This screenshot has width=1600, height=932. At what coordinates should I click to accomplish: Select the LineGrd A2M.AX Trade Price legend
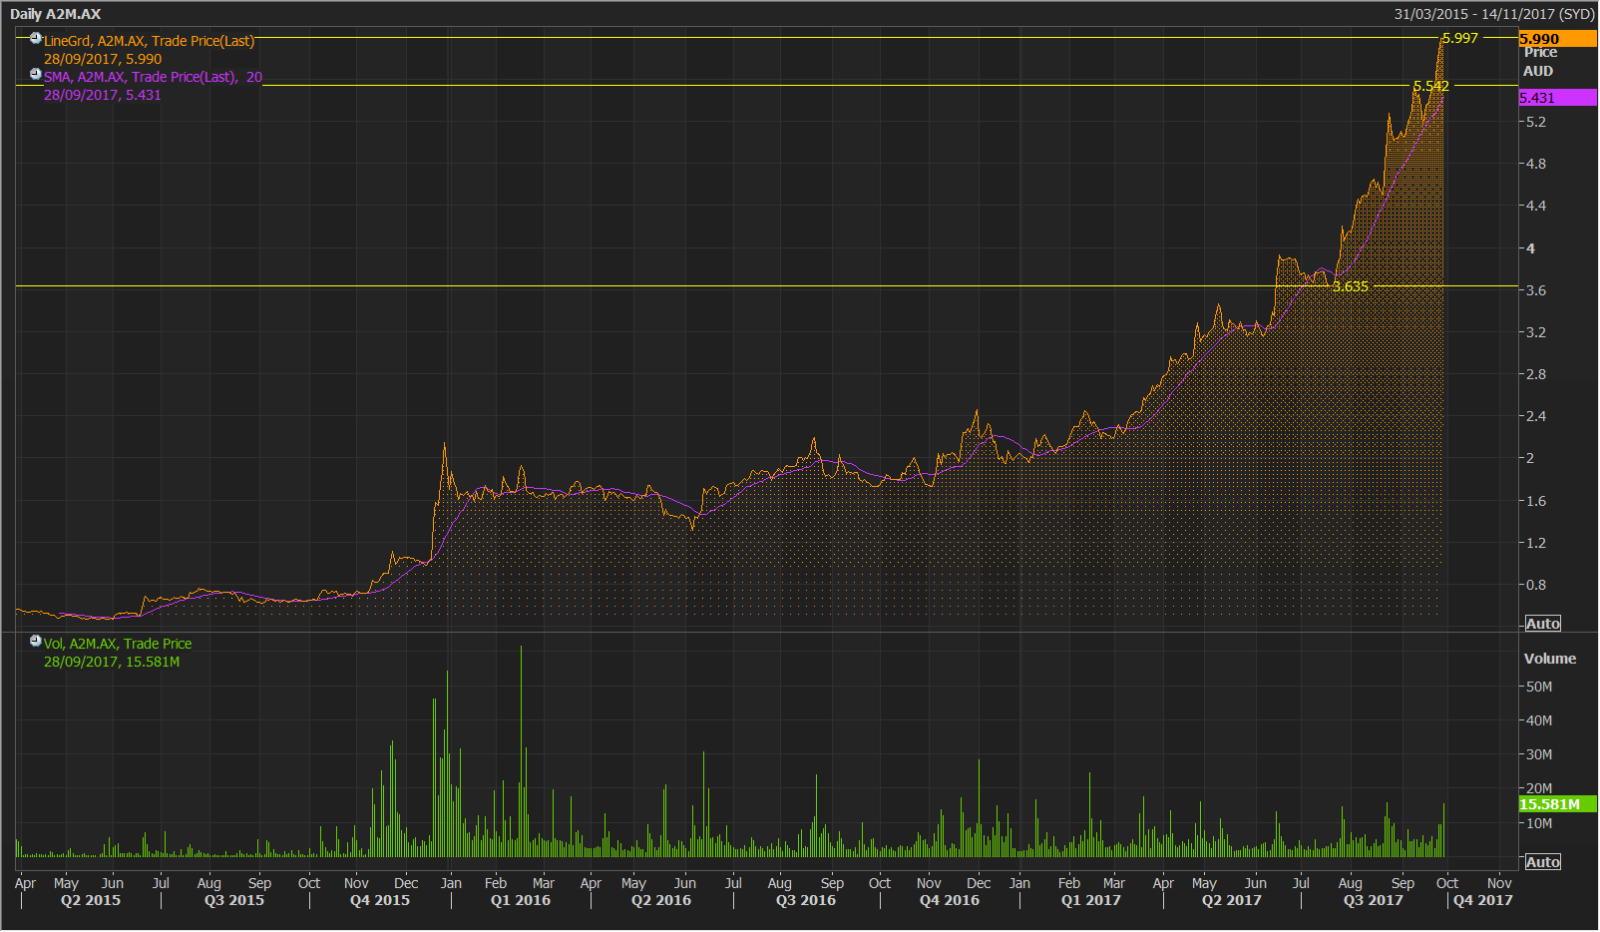tap(149, 41)
